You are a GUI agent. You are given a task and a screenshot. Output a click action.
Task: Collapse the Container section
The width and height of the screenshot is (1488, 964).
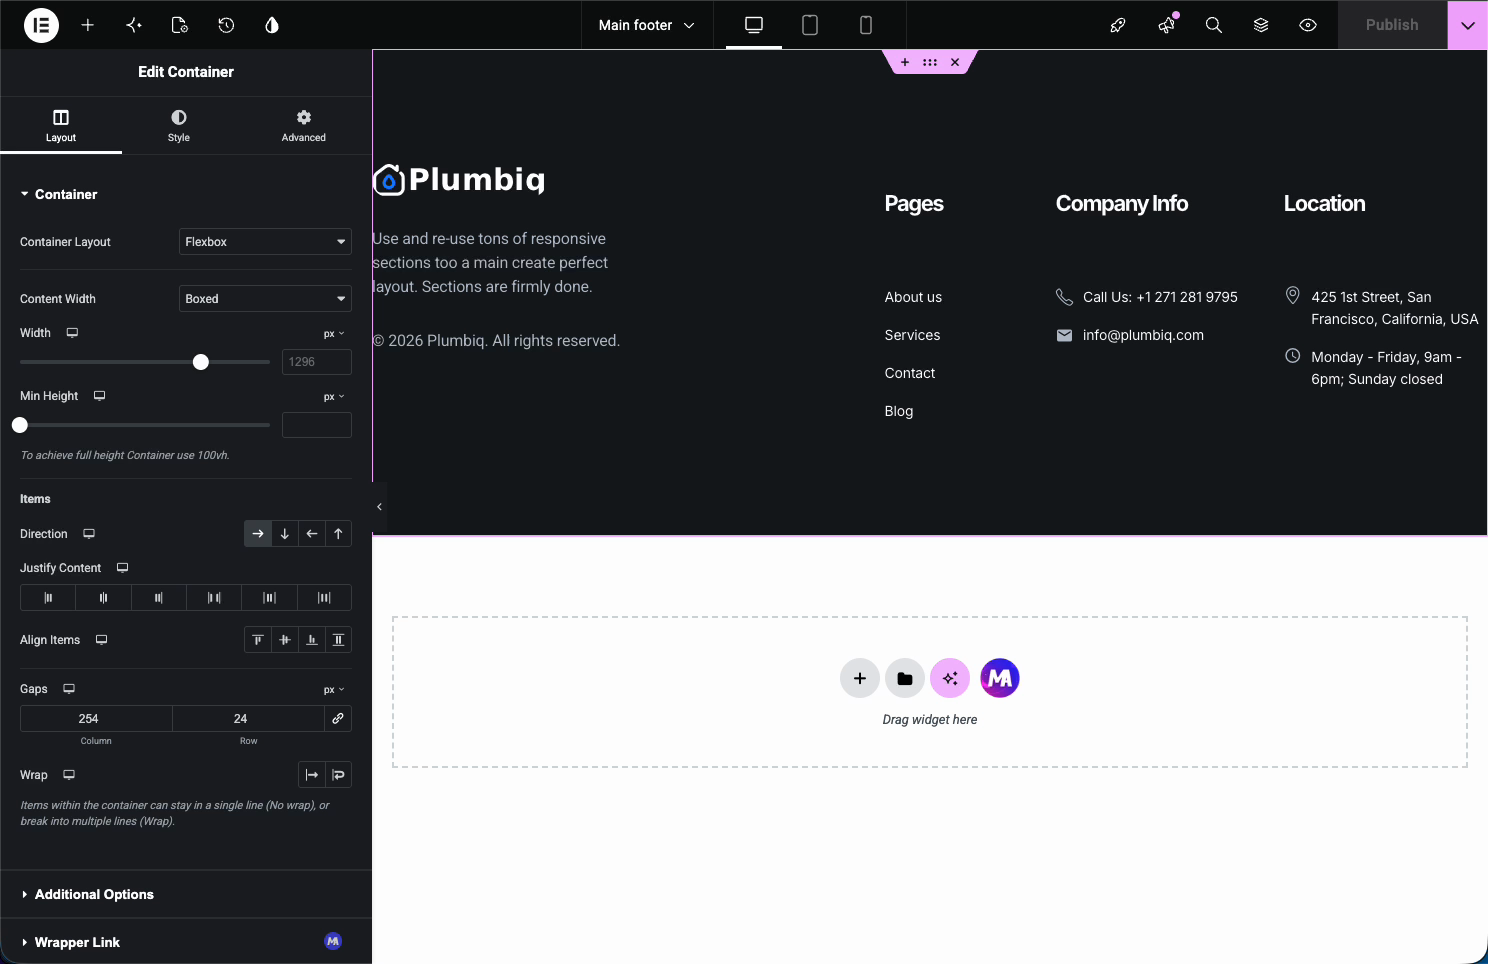59,194
